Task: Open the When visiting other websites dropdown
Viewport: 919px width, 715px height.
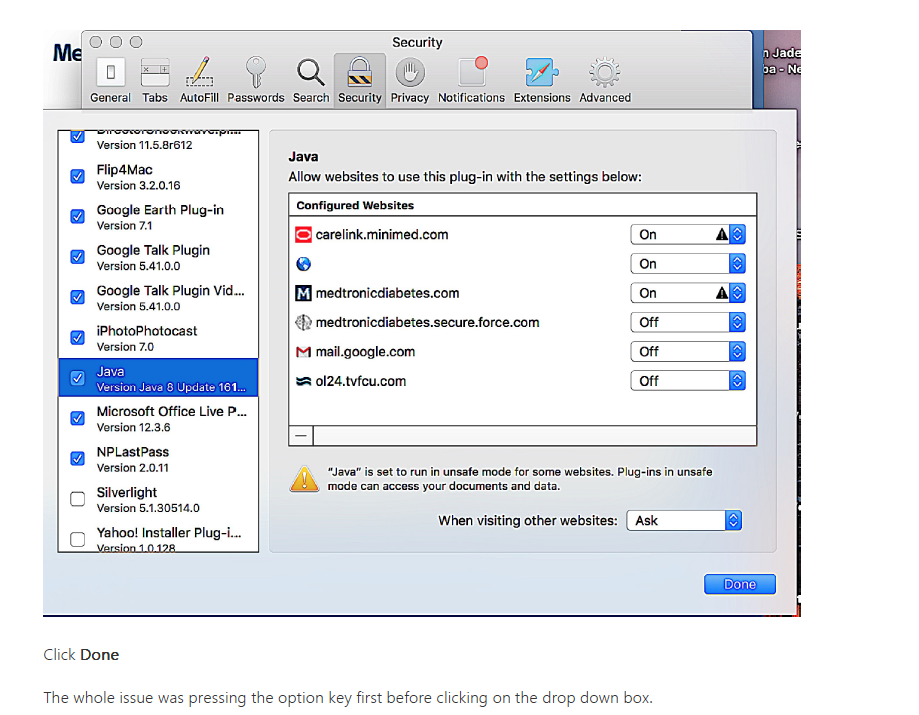Action: click(x=684, y=520)
